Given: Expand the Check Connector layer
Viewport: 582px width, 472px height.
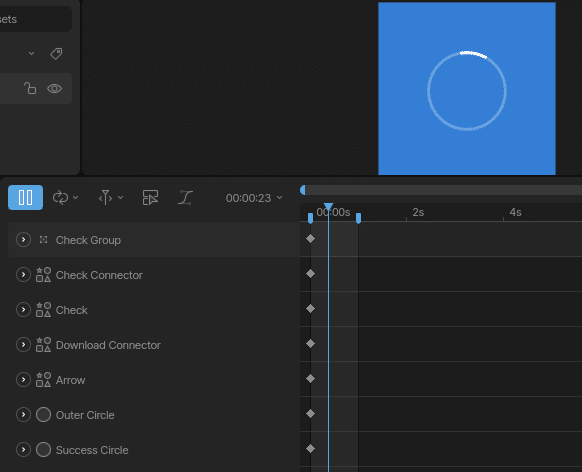Looking at the screenshot, I should pos(23,275).
